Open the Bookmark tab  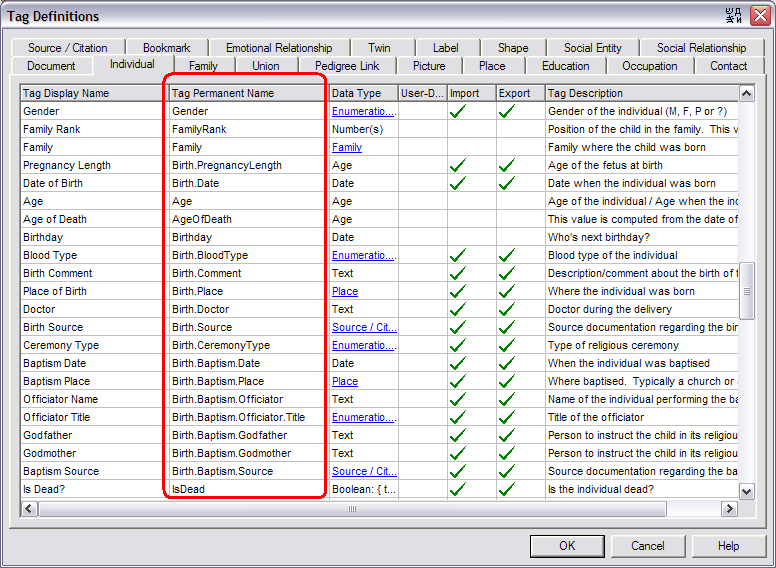167,48
